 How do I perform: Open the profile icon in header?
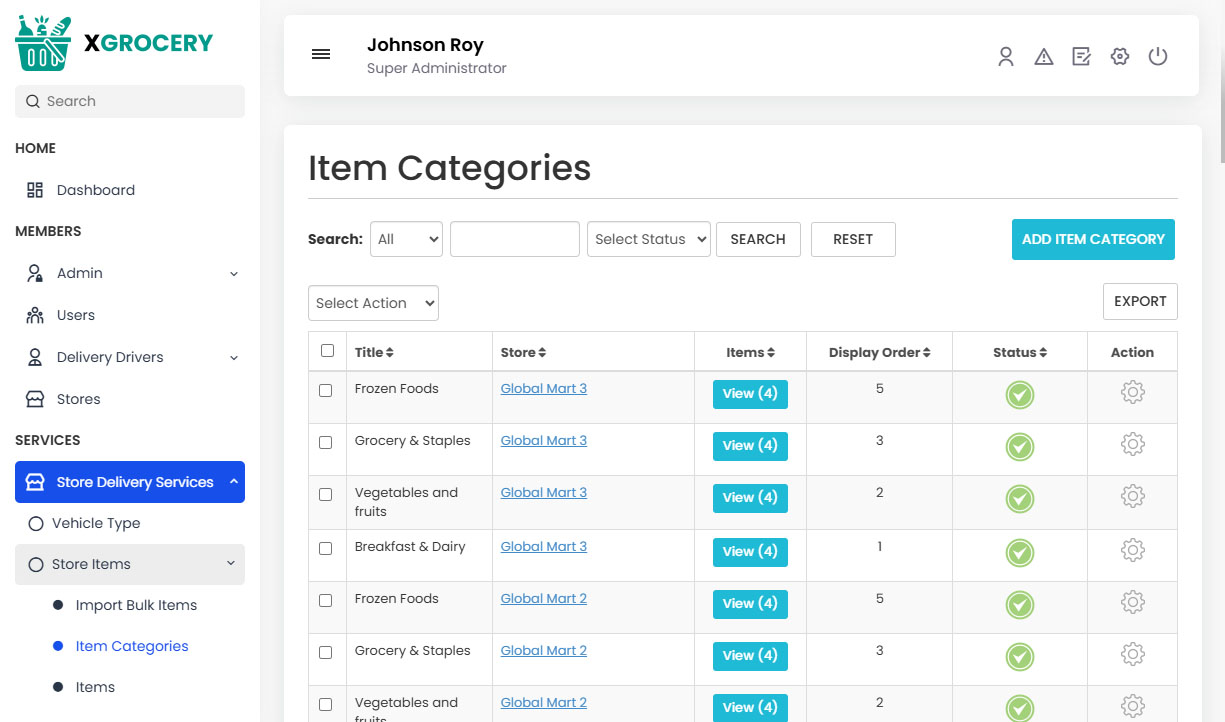1005,57
